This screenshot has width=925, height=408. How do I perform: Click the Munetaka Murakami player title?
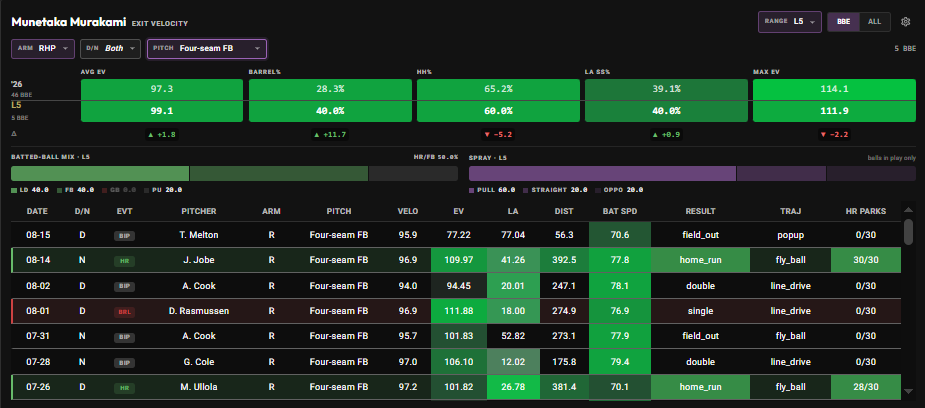tap(68, 22)
